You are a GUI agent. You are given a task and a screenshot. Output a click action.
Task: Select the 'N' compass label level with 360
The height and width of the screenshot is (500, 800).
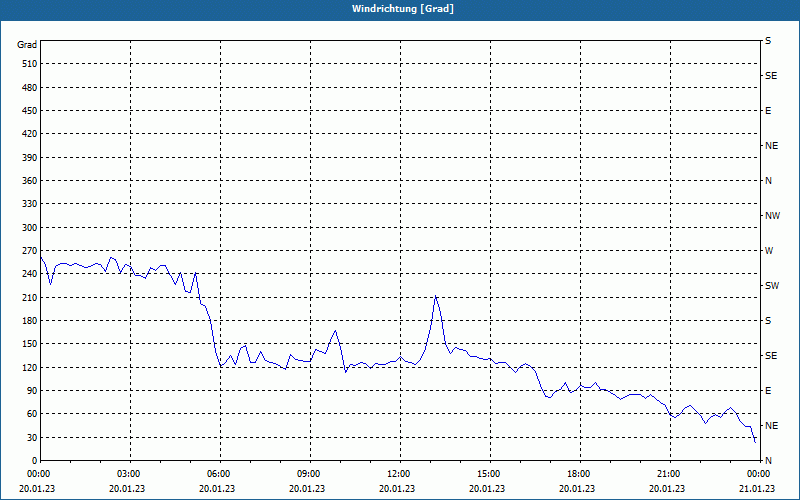768,181
